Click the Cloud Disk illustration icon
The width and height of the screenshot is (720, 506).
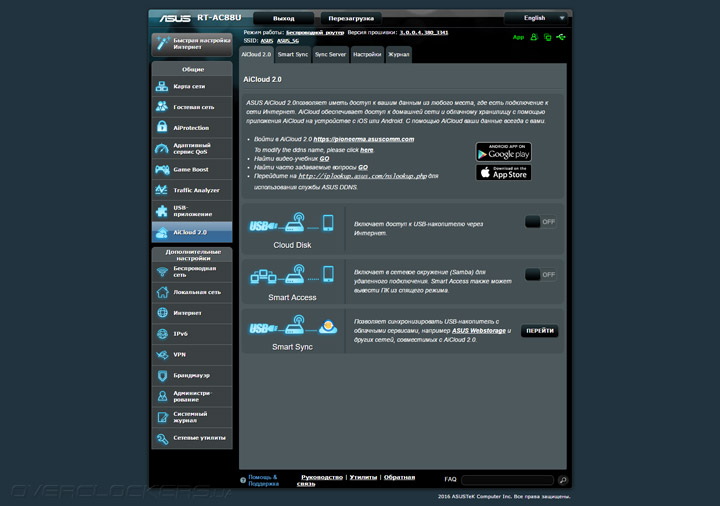[292, 223]
